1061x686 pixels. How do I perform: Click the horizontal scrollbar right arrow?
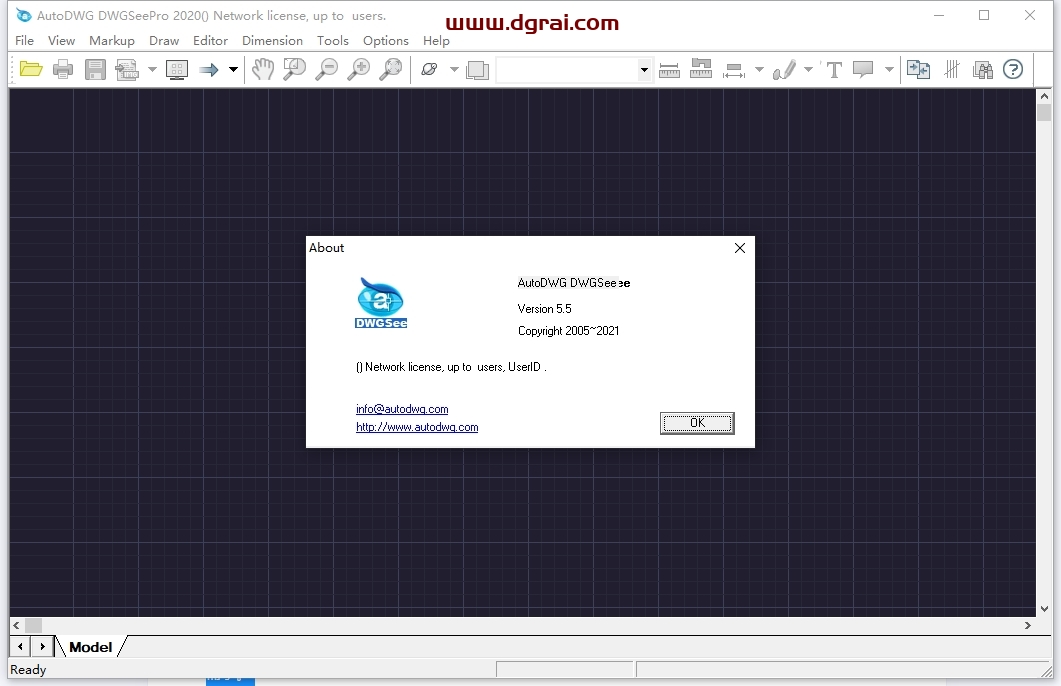coord(1028,625)
